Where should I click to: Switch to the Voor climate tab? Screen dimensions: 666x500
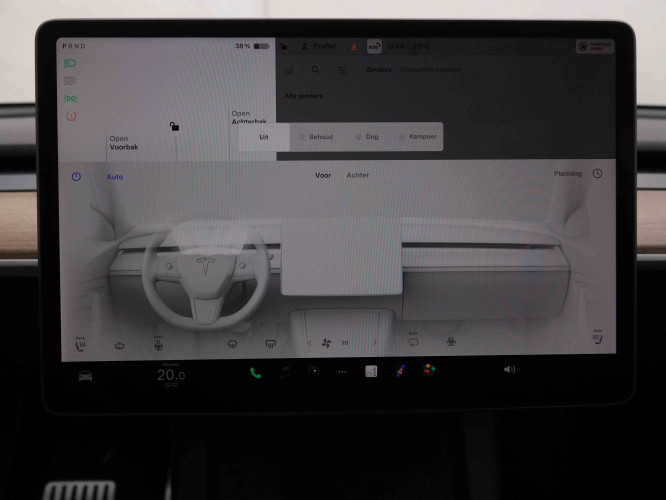click(x=323, y=175)
